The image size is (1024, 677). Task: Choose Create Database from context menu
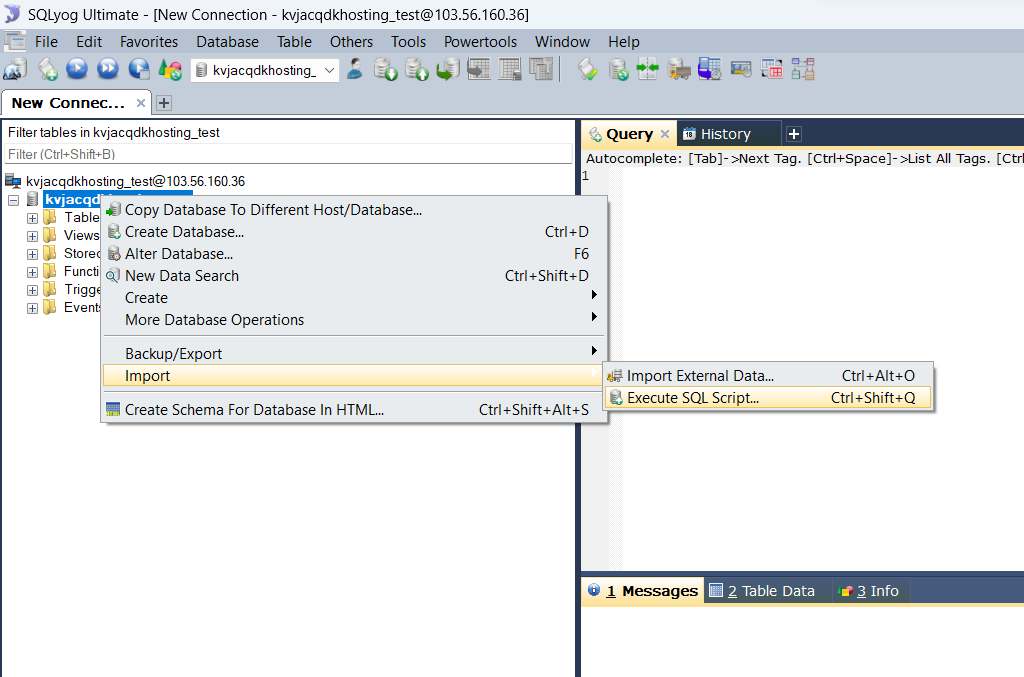coord(354,232)
